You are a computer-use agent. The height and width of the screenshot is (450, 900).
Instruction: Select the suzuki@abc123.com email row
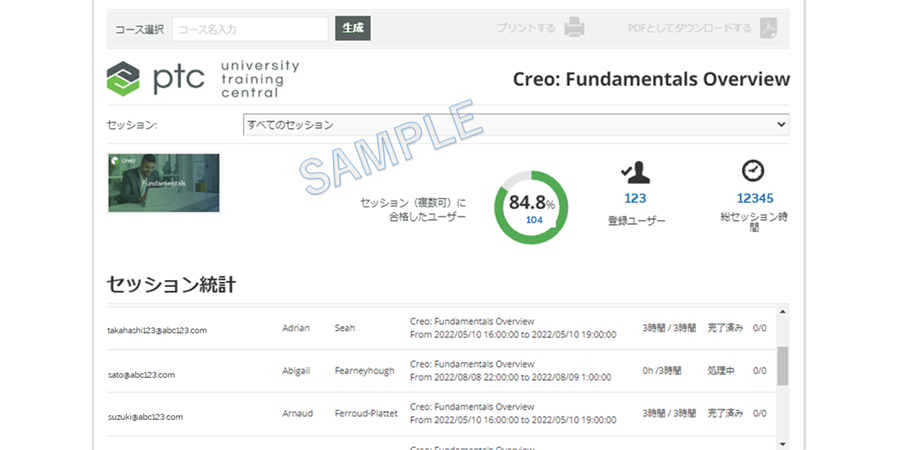coord(145,416)
